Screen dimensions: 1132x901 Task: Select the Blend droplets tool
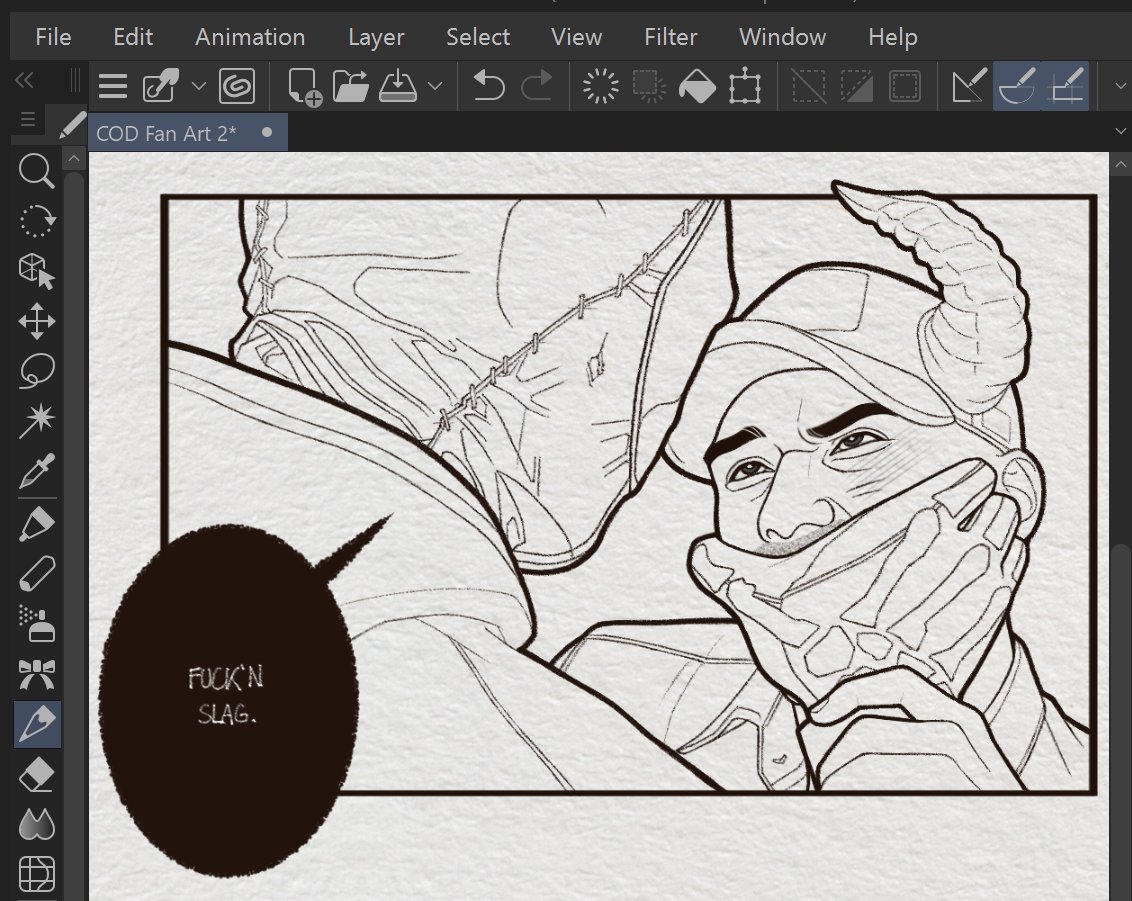click(37, 824)
